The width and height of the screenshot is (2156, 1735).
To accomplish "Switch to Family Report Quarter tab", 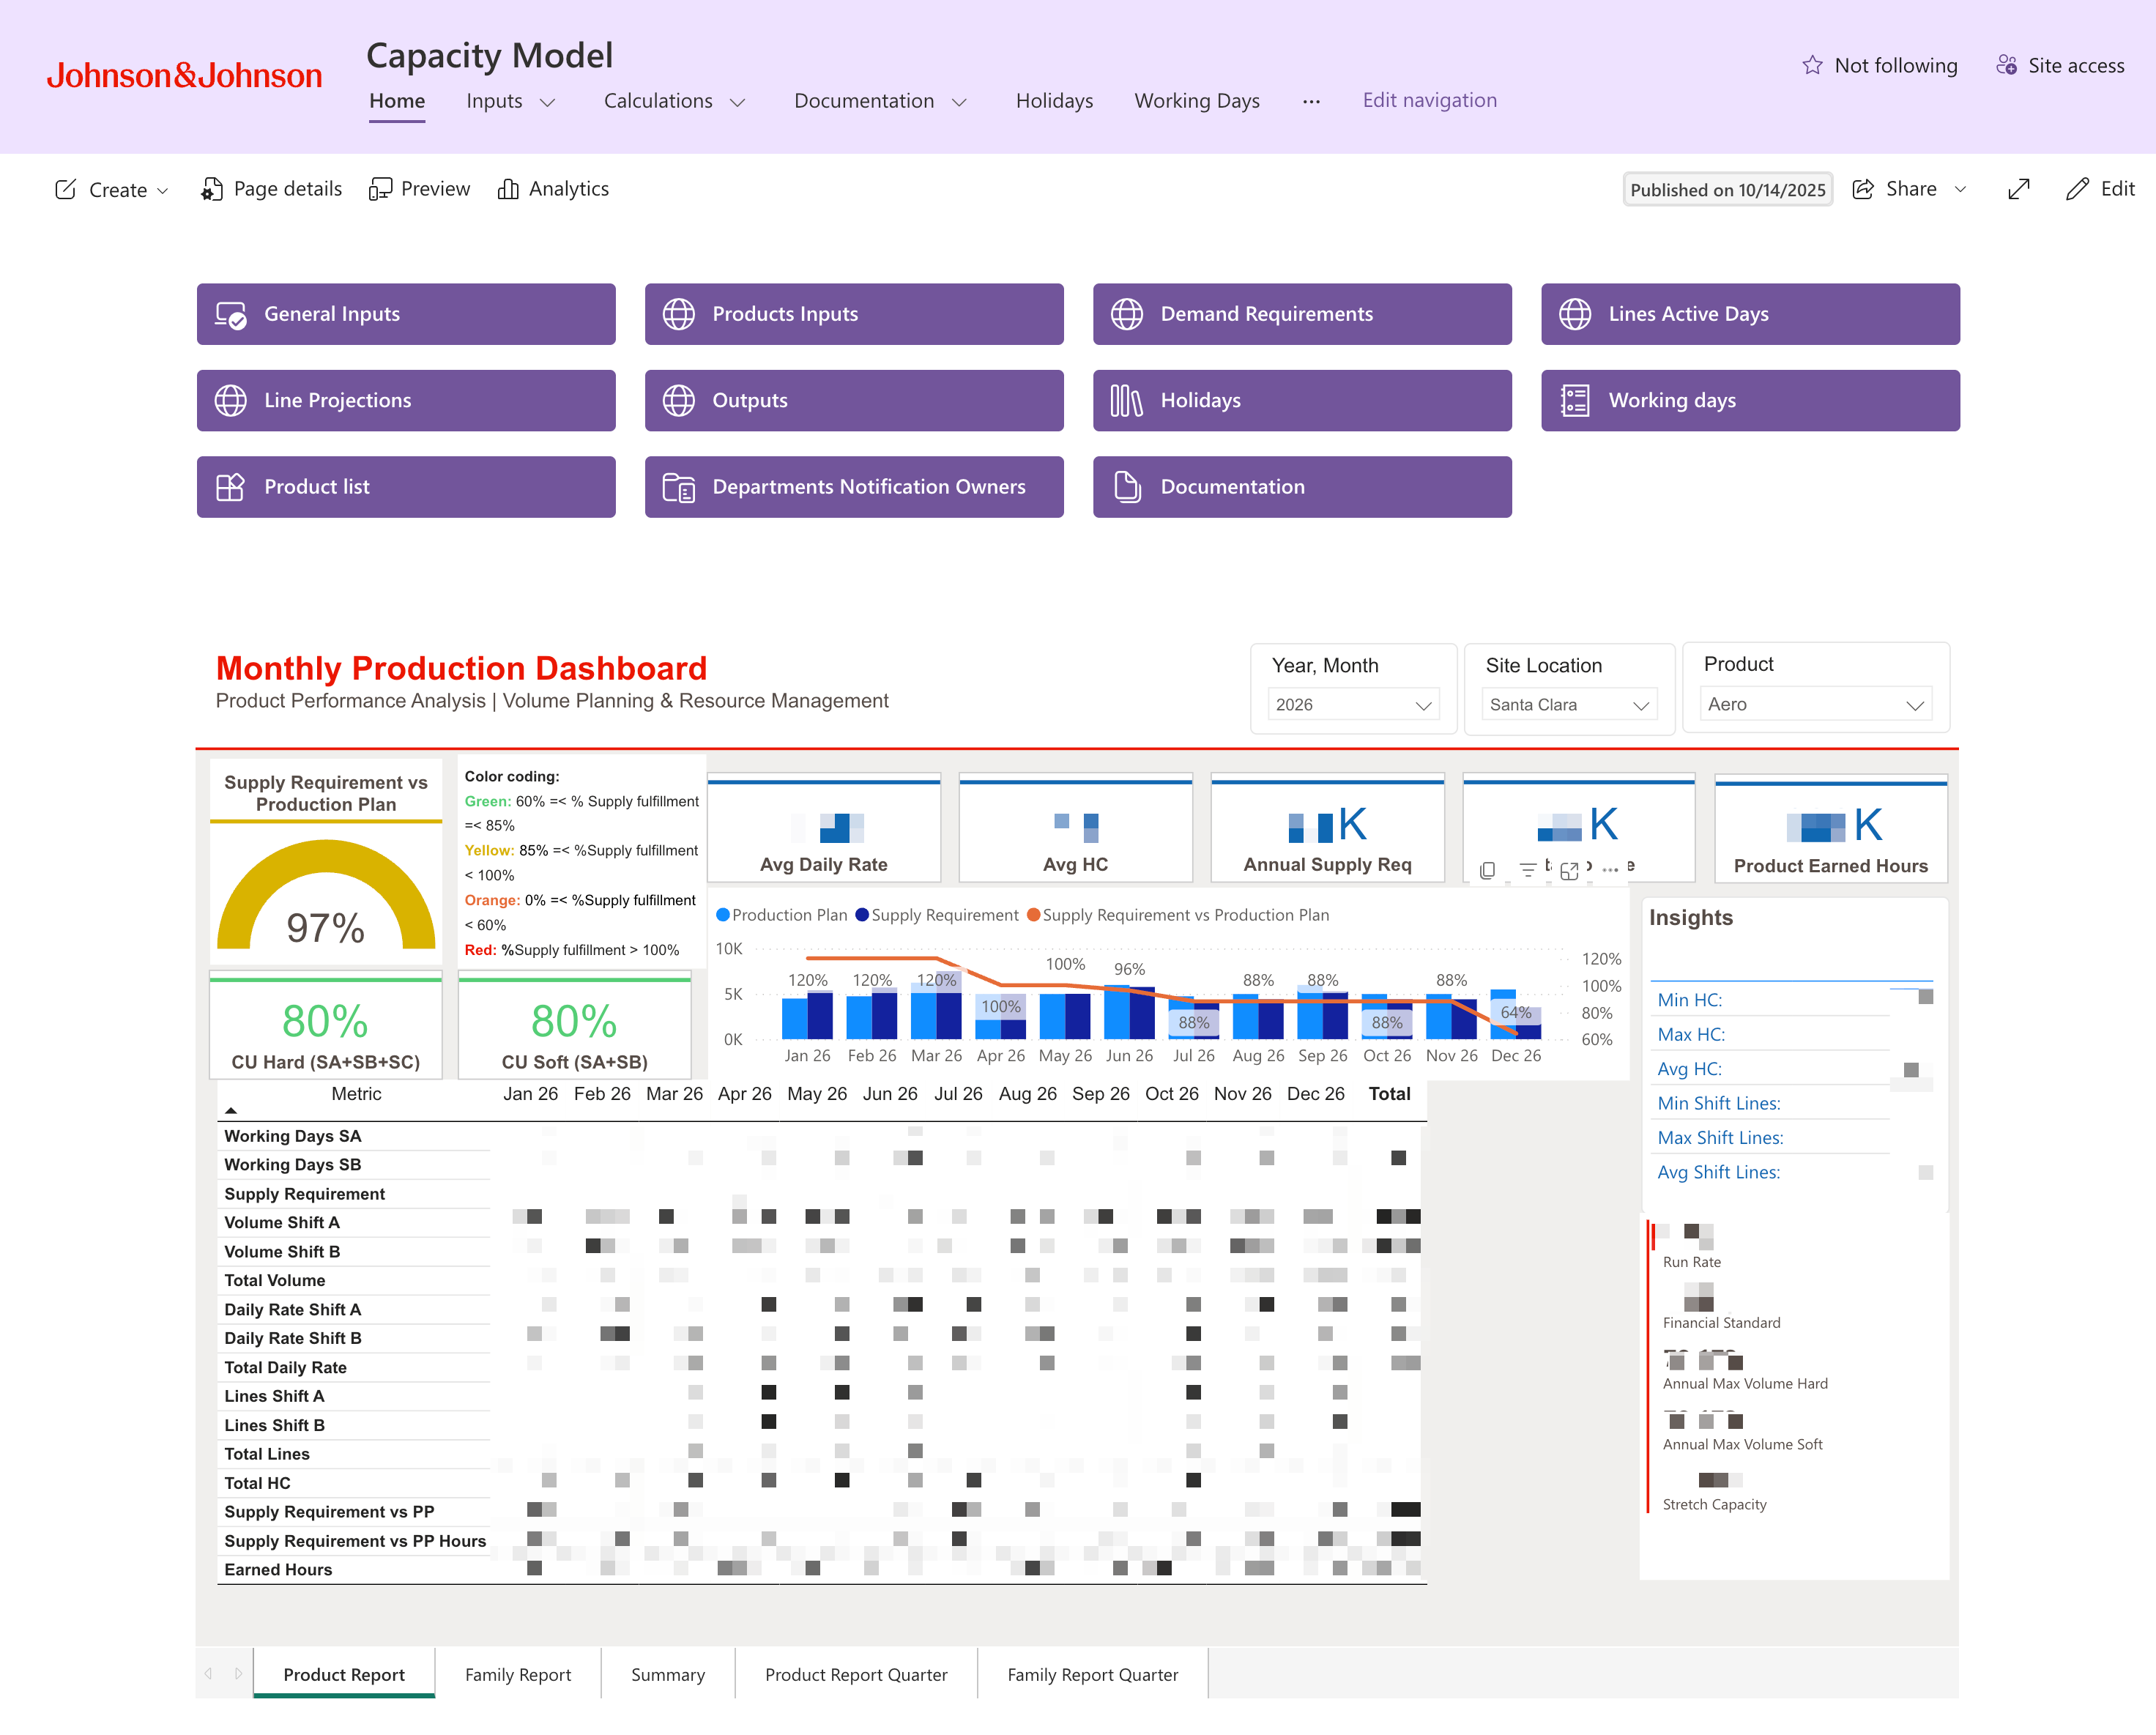I will click(x=1093, y=1674).
